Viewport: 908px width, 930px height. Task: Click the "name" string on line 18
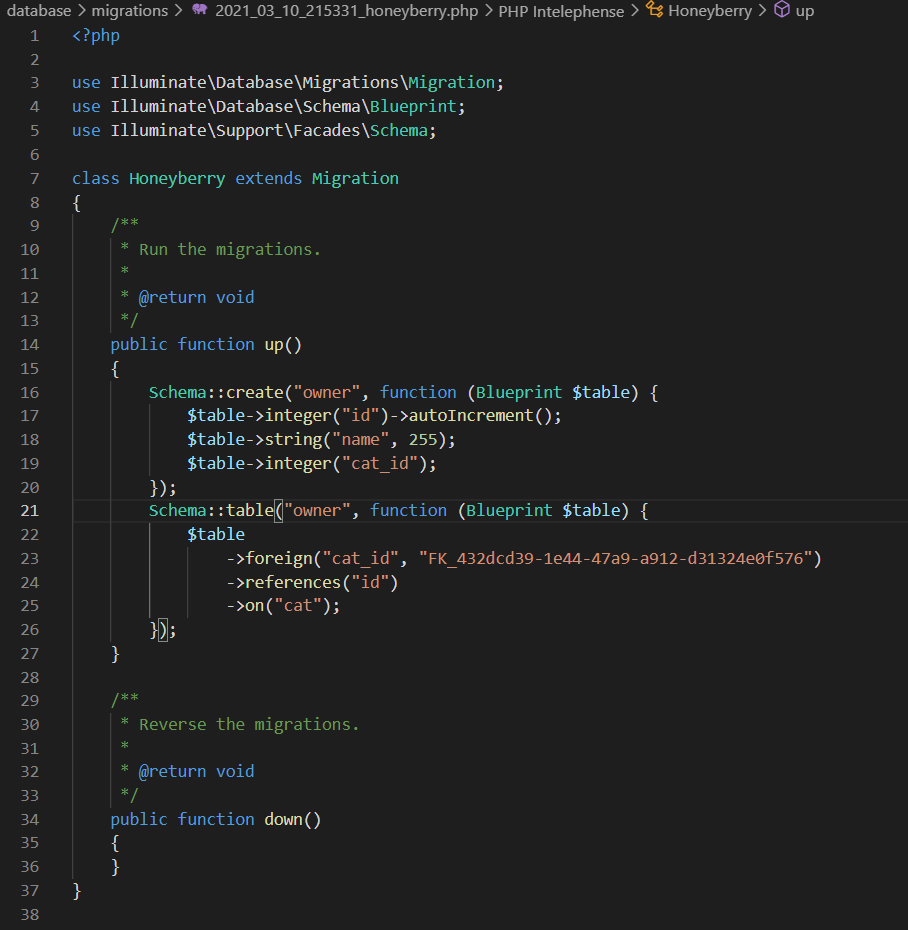pyautogui.click(x=360, y=439)
